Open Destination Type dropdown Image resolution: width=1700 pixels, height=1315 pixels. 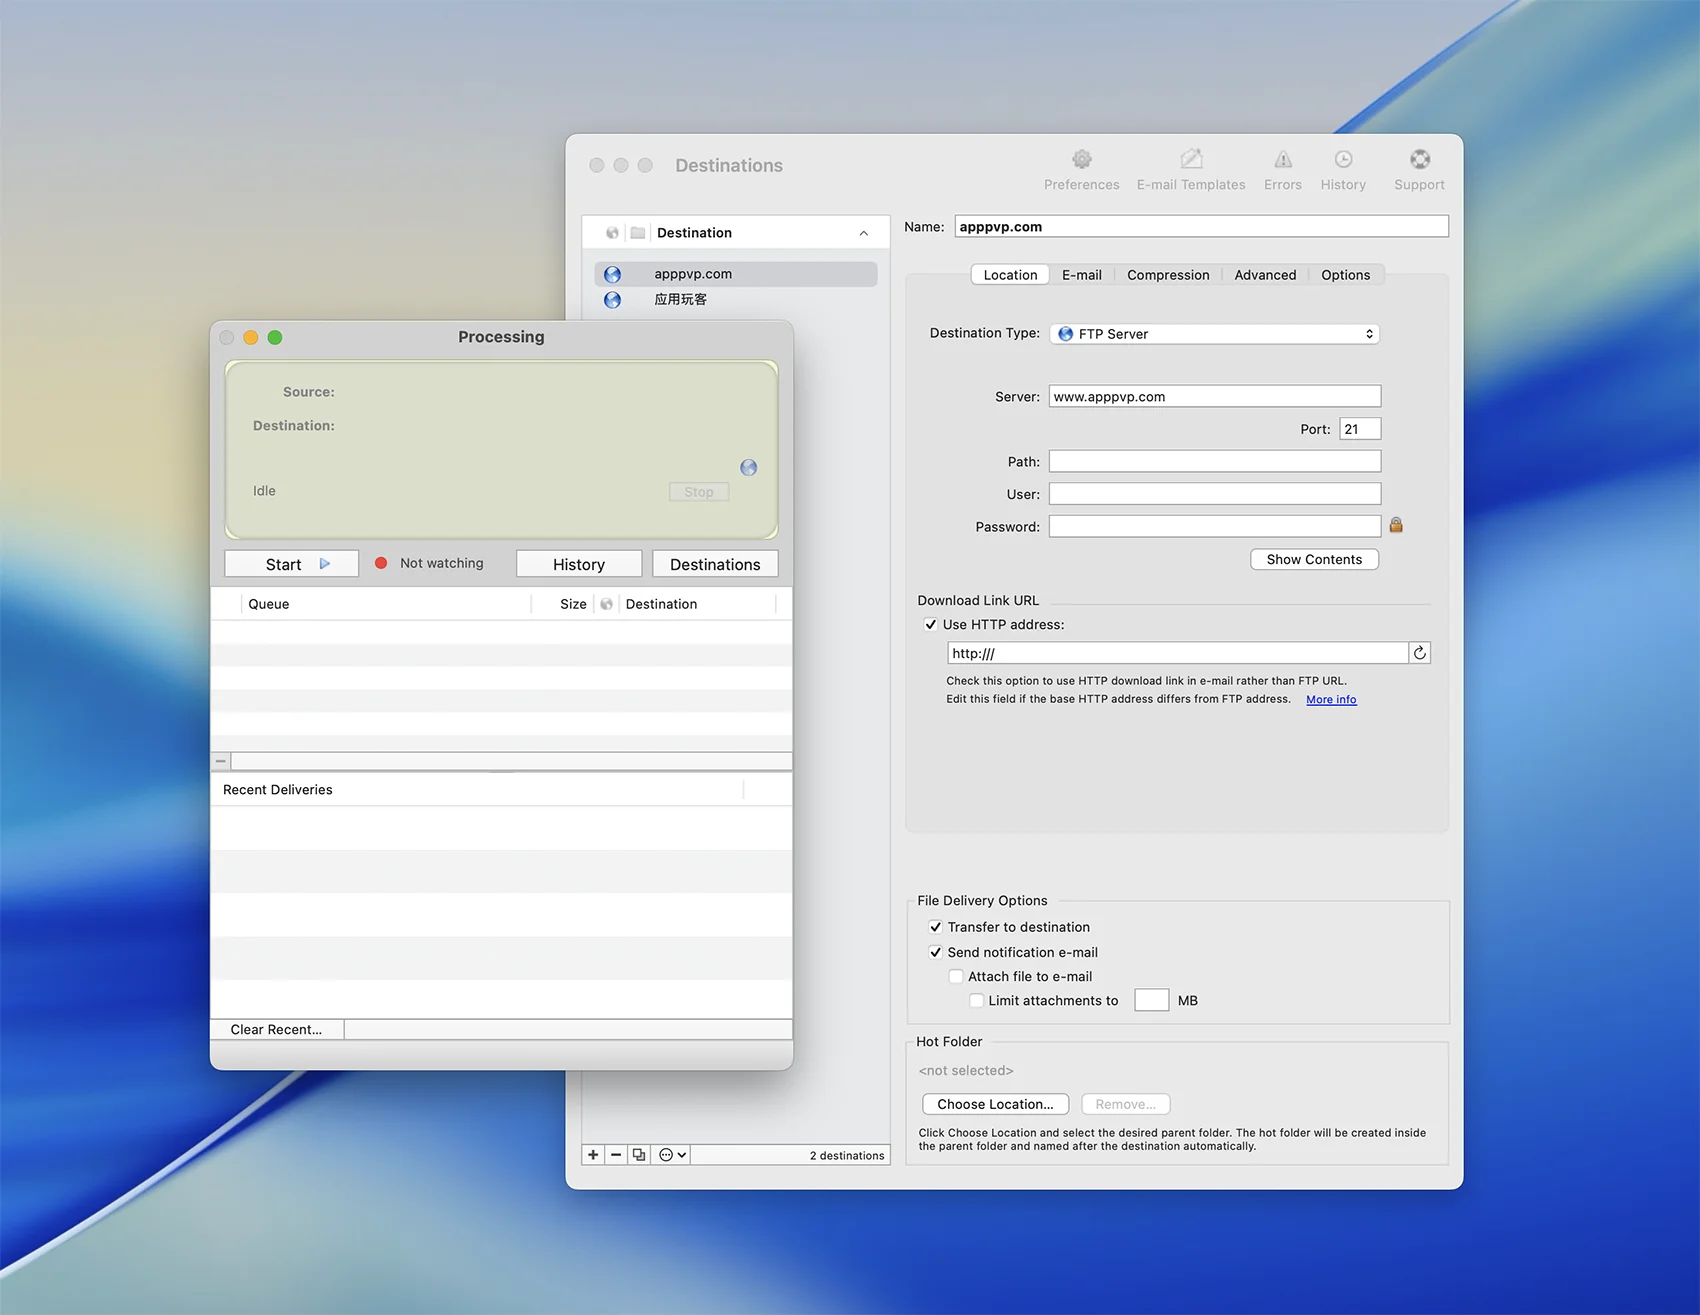click(x=1214, y=334)
